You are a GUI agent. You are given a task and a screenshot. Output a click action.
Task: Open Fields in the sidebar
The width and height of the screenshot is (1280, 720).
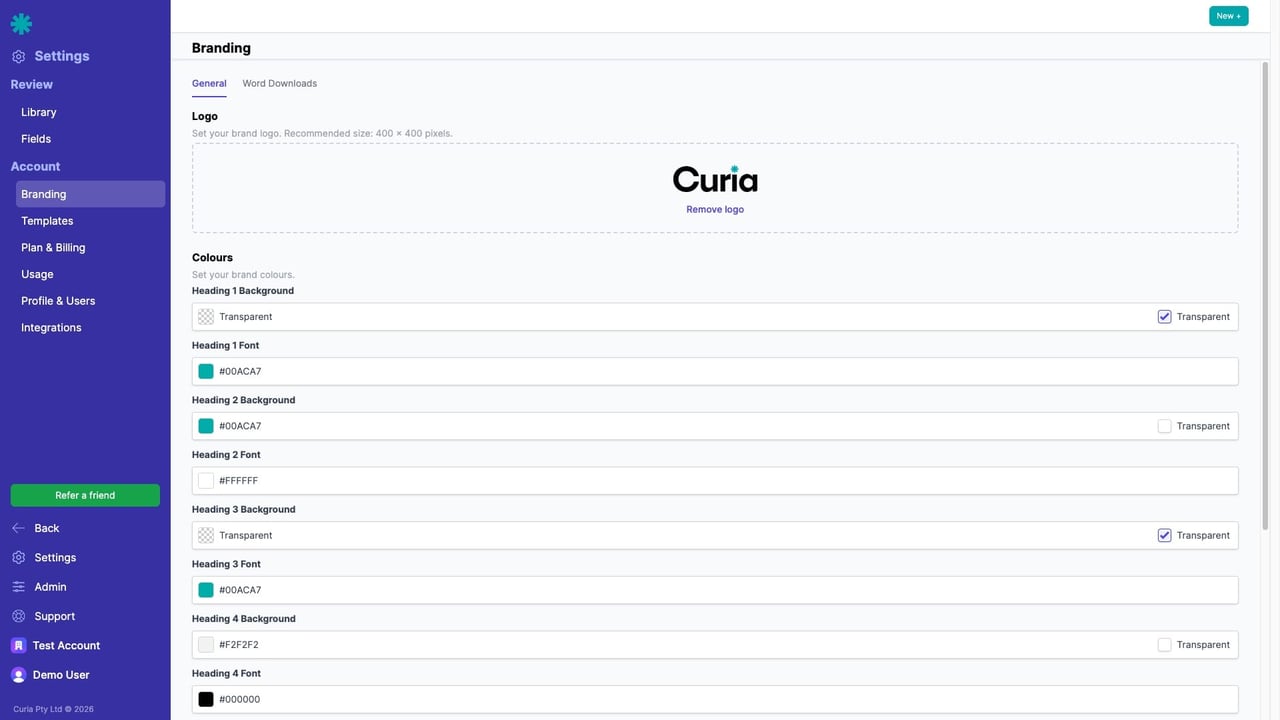(x=36, y=139)
